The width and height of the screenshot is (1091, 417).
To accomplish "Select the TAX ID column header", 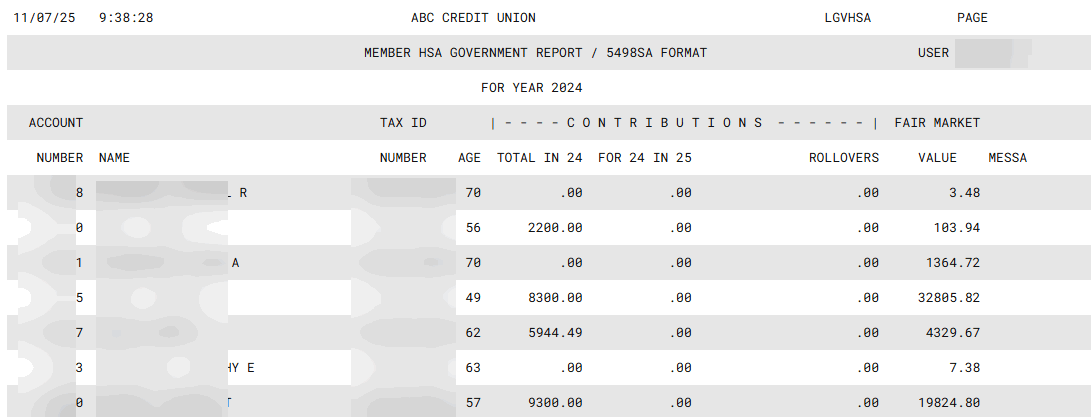I will click(x=403, y=123).
